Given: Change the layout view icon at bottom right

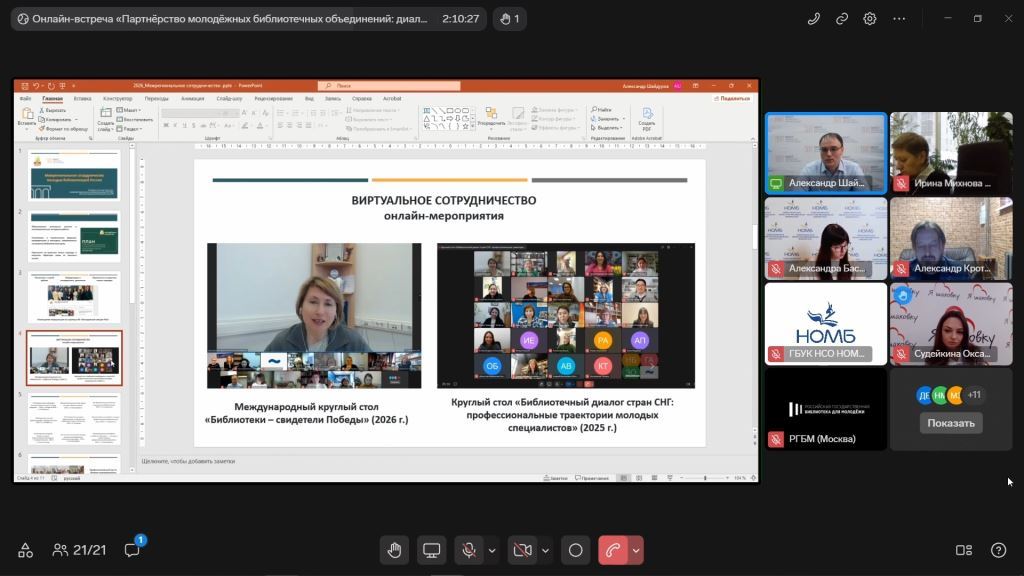Looking at the screenshot, I should (964, 550).
